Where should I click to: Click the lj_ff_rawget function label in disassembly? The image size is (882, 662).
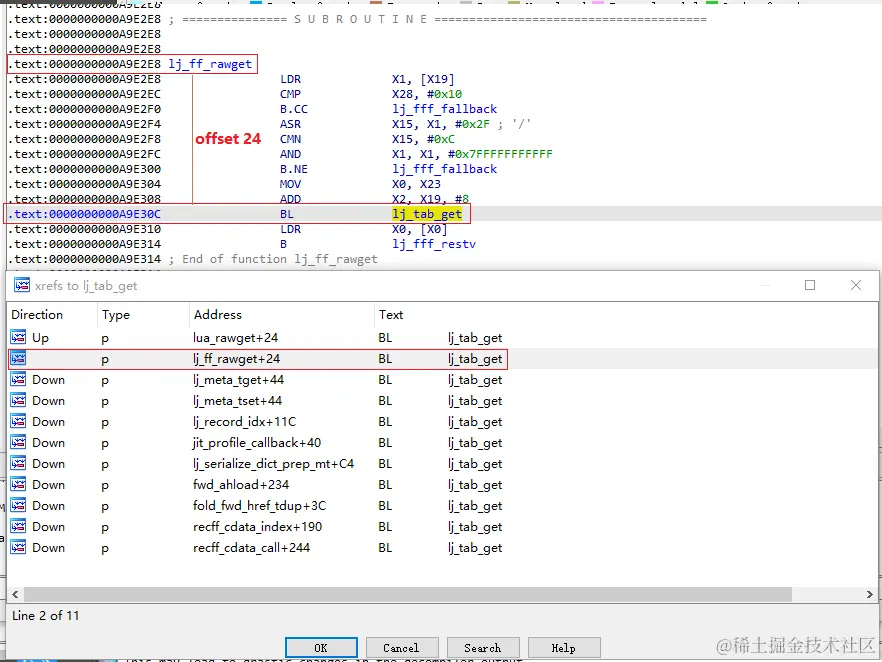210,64
